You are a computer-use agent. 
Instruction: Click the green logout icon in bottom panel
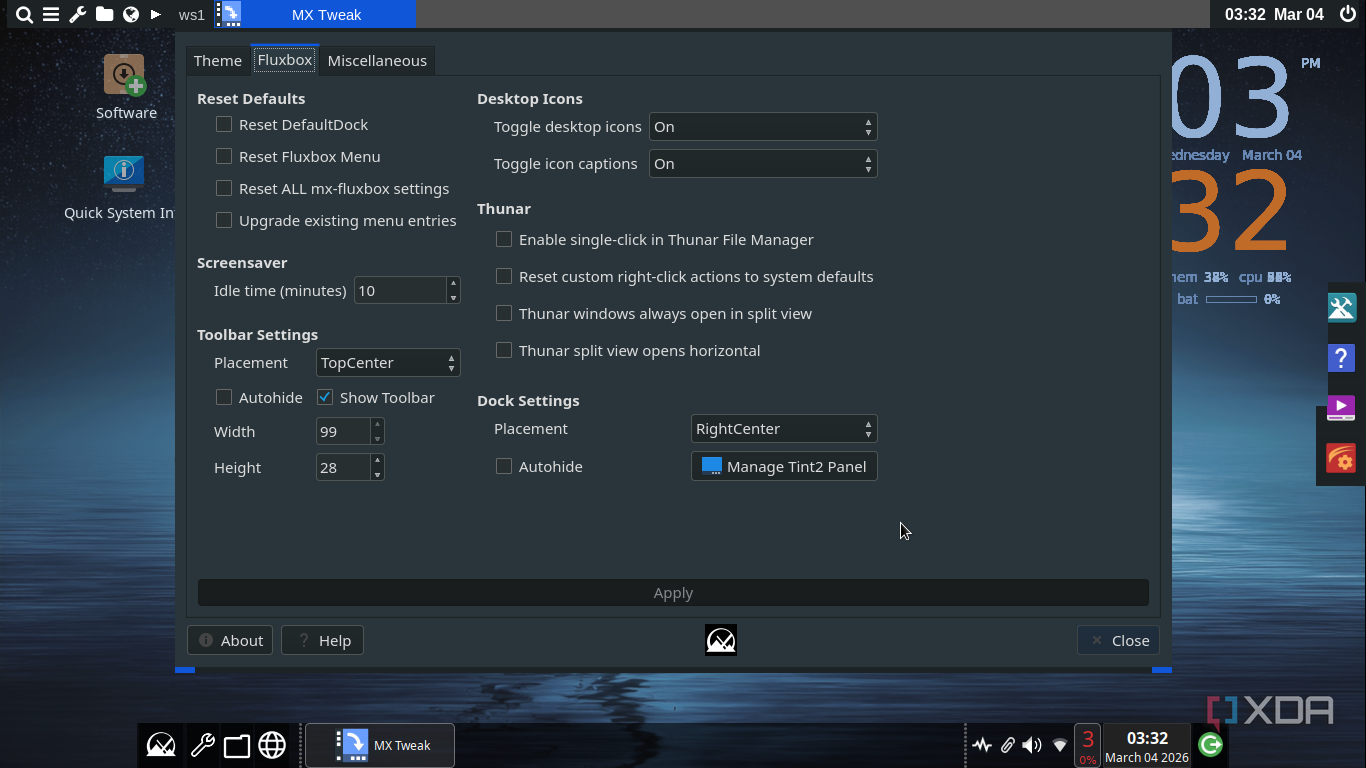click(x=1210, y=745)
